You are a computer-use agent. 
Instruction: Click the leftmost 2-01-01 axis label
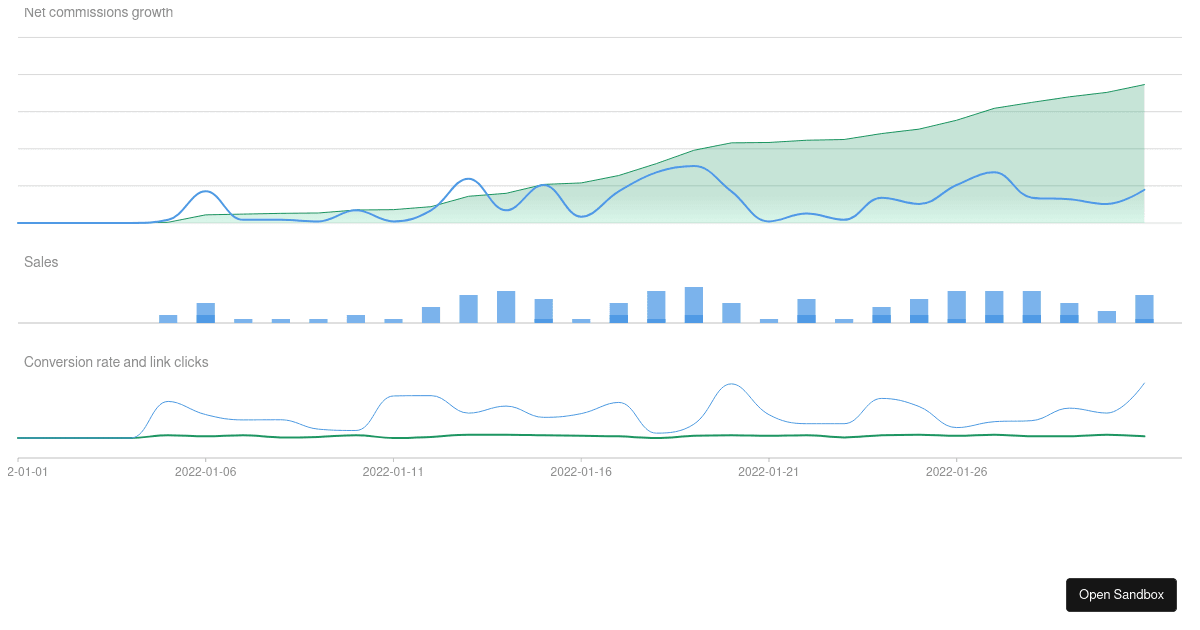pyautogui.click(x=27, y=471)
